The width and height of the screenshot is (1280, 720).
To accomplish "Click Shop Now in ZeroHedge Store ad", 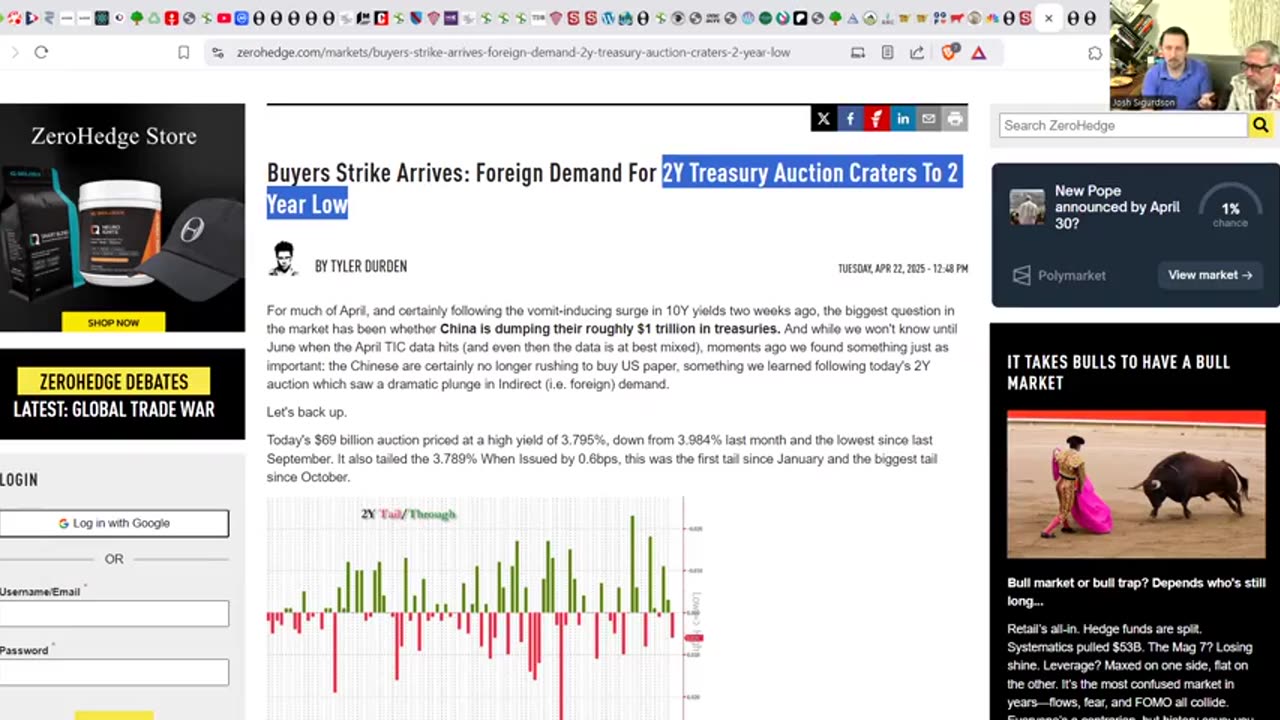I will (113, 322).
